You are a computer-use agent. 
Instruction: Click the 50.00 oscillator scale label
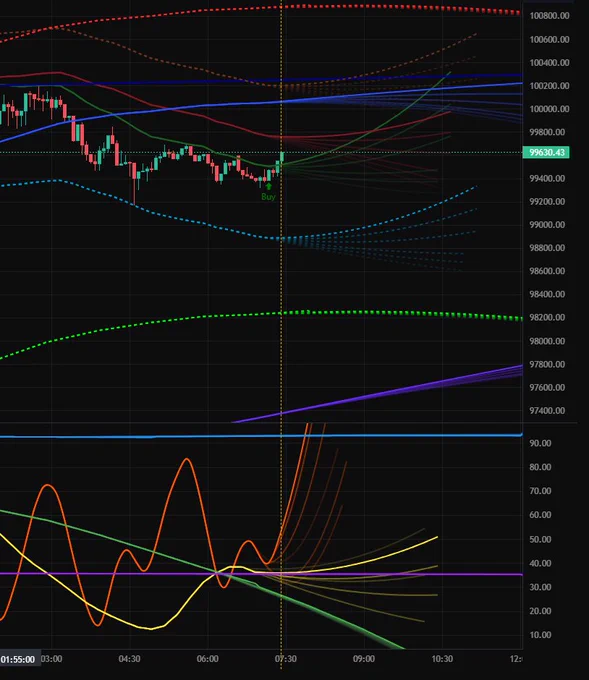(x=540, y=539)
